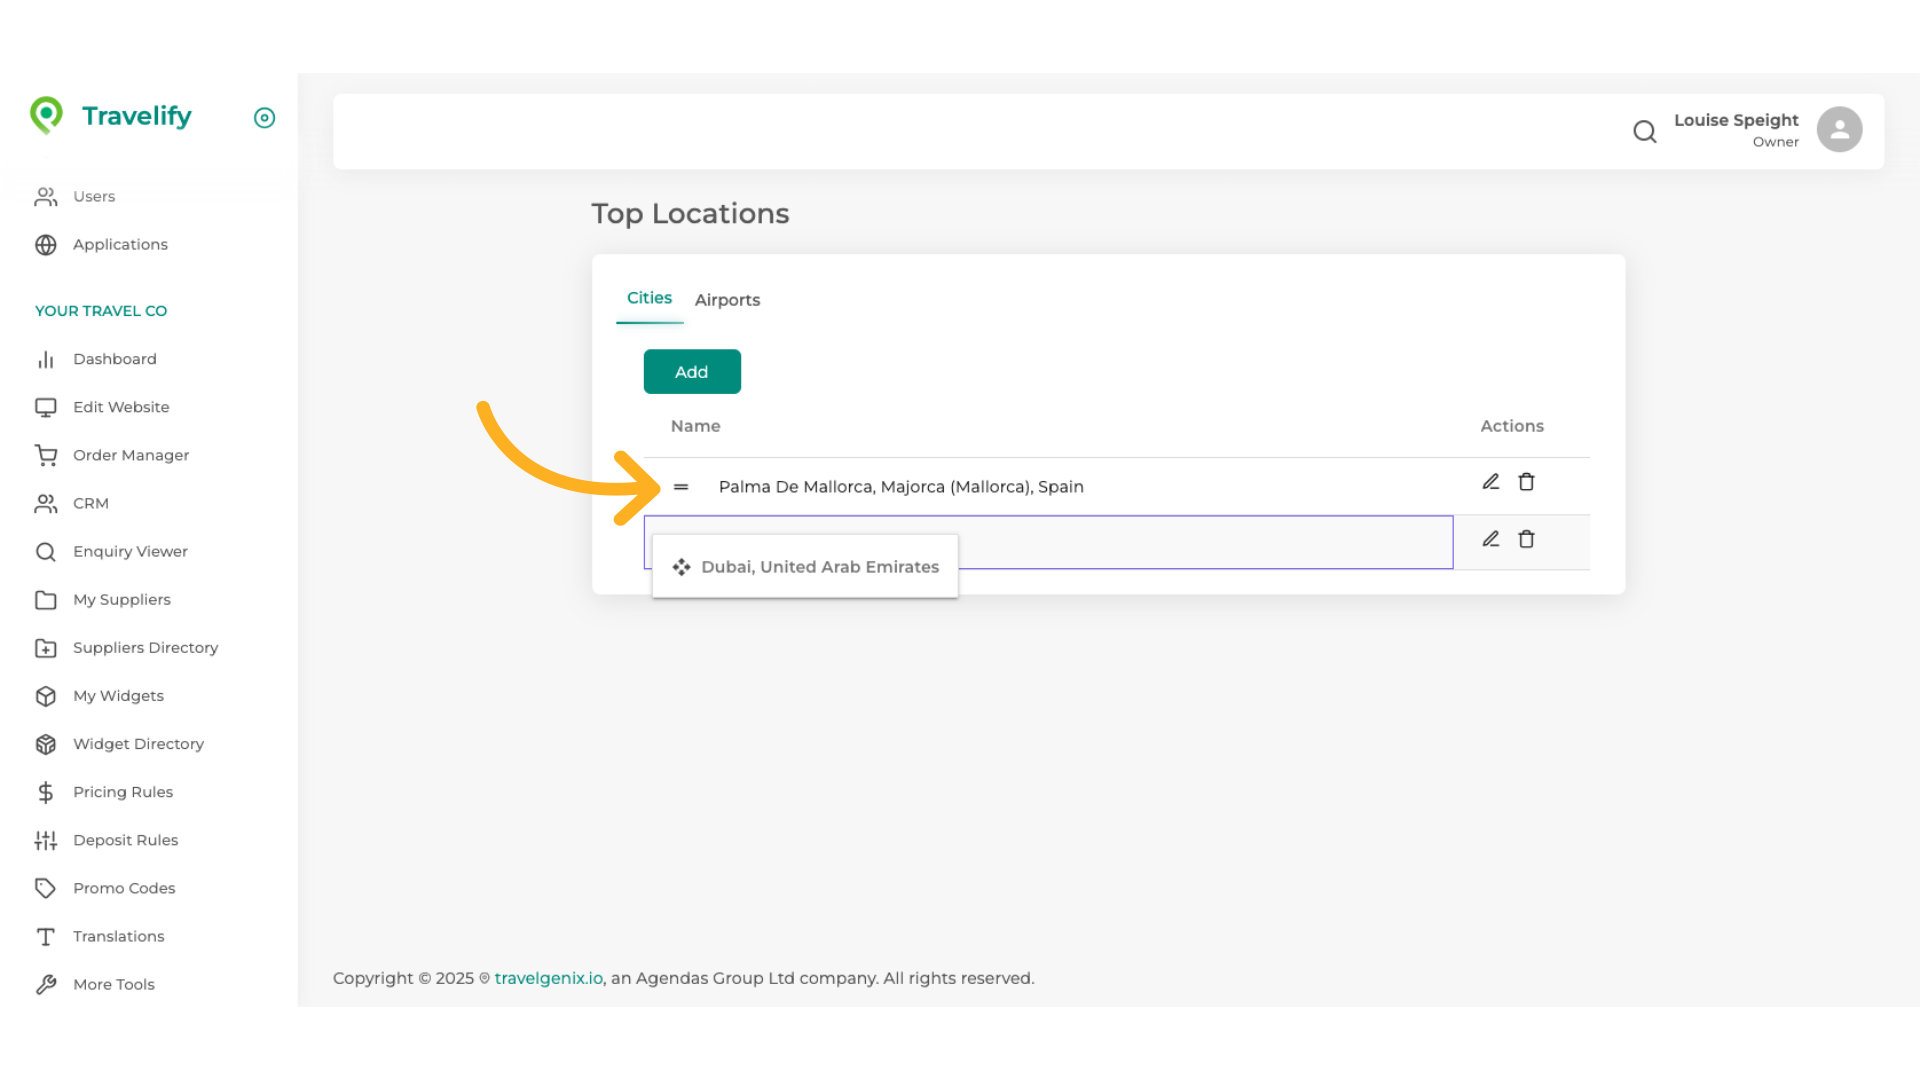
Task: Select the Widget Directory cube icon
Action: click(46, 744)
